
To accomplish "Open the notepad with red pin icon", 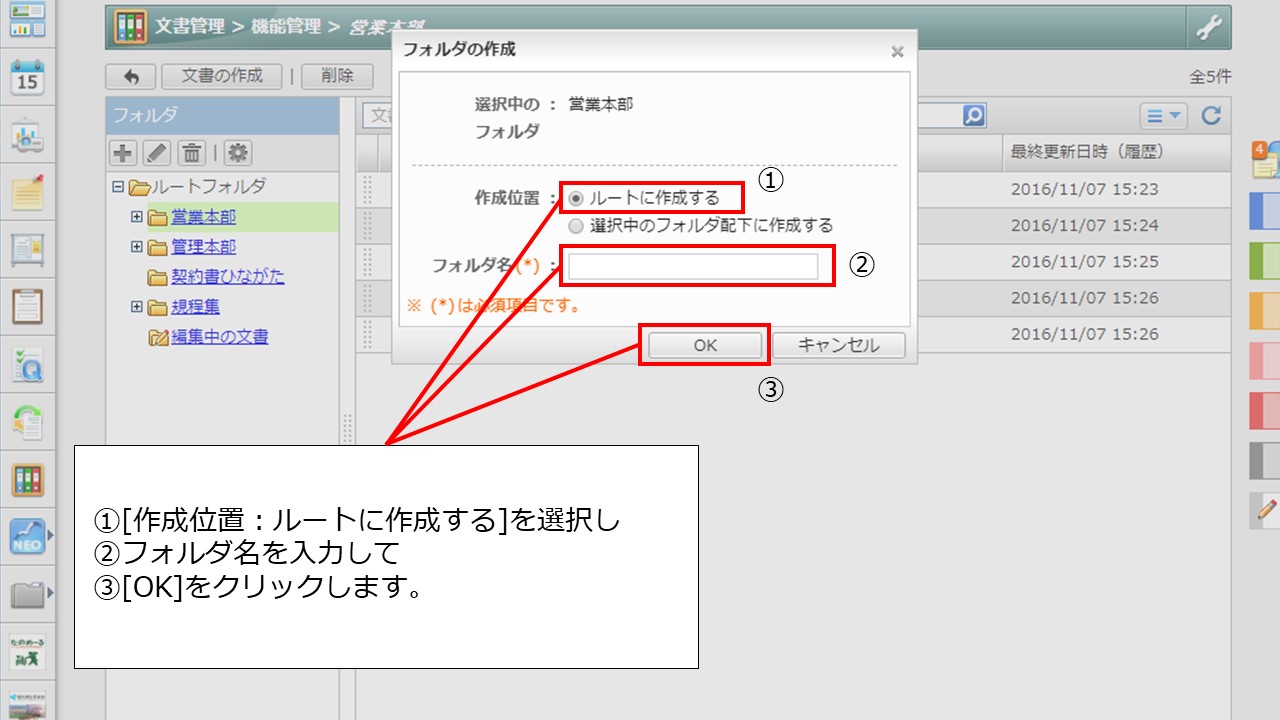I will pos(27,191).
